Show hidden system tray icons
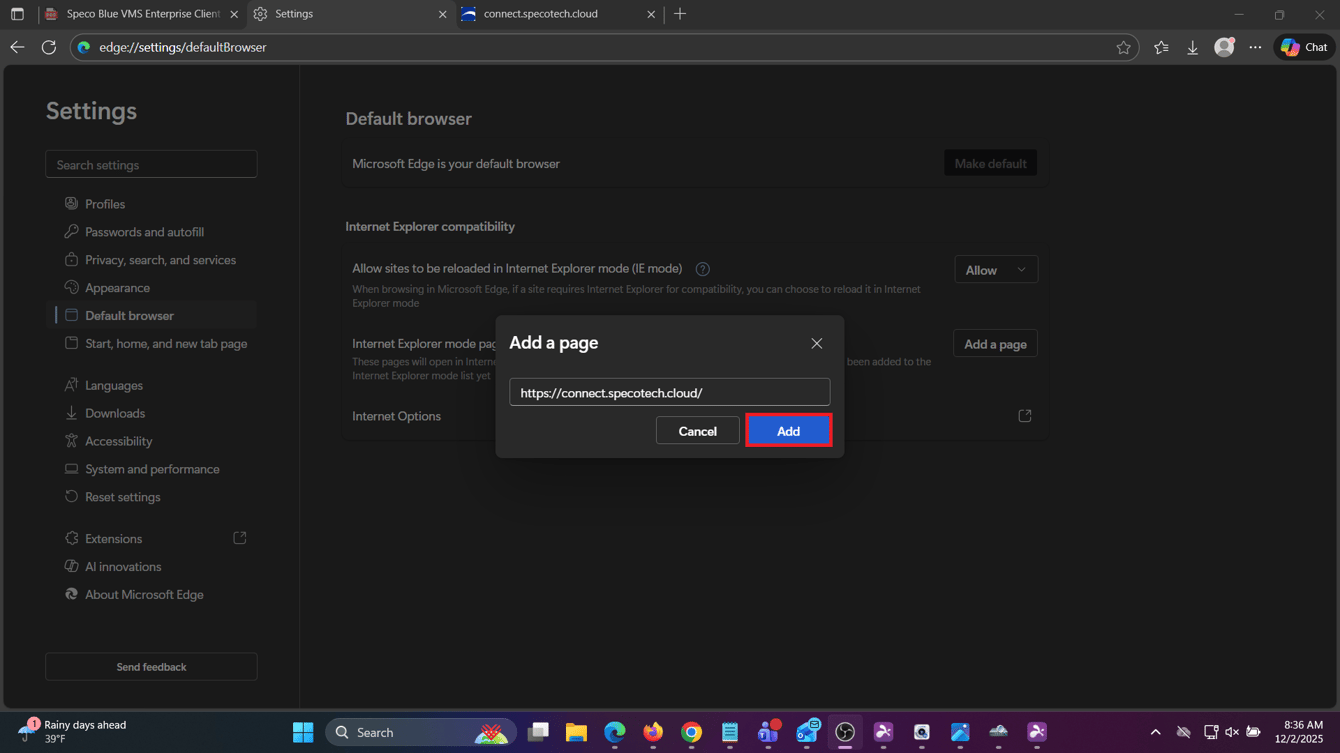Image resolution: width=1340 pixels, height=753 pixels. coord(1155,732)
